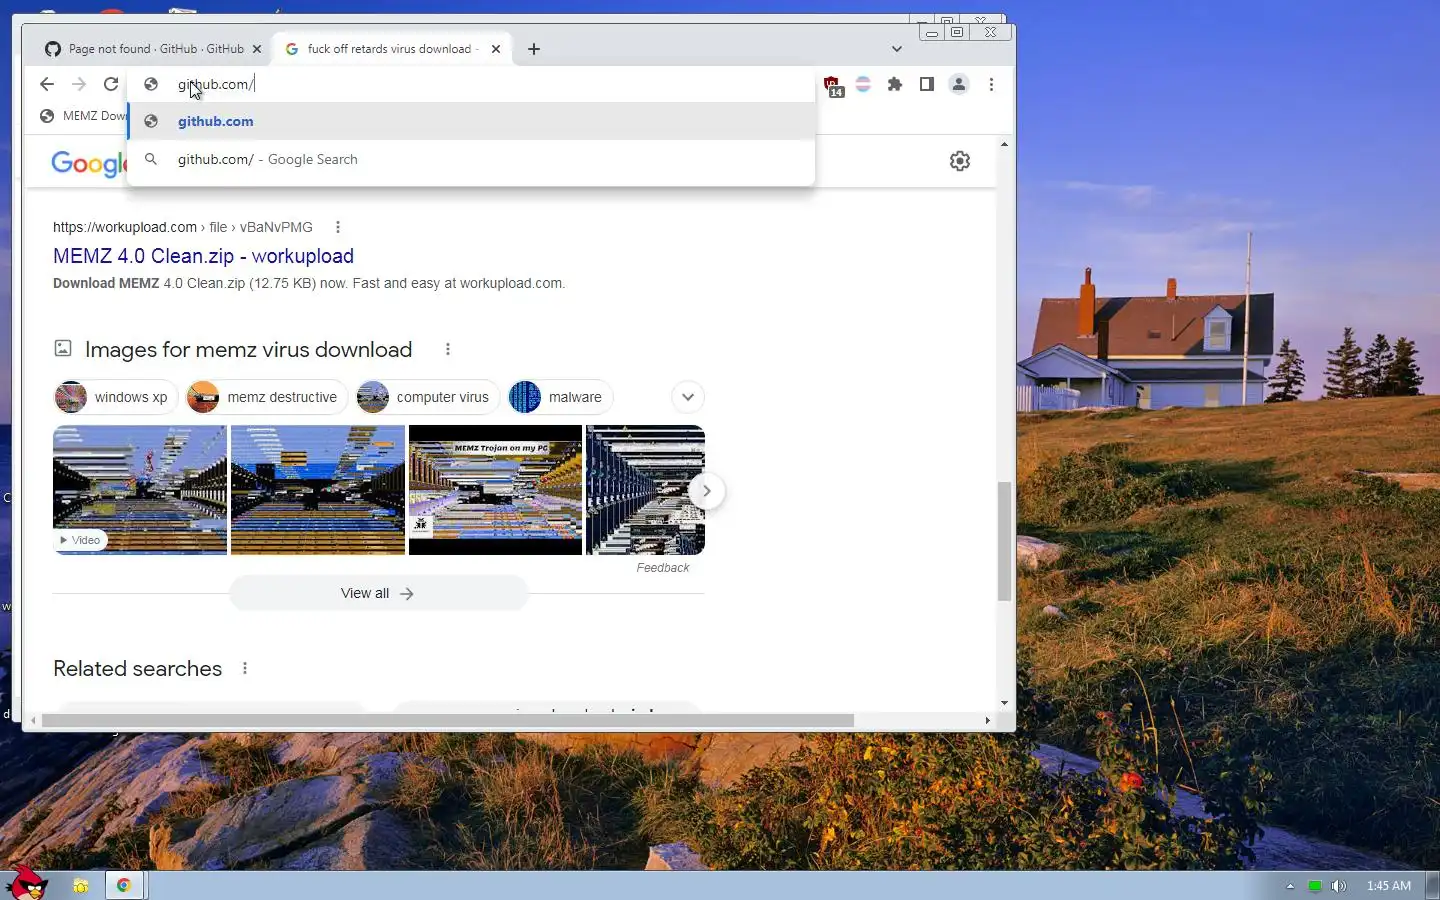
Task: Show hidden system tray icons
Action: pos(1290,886)
